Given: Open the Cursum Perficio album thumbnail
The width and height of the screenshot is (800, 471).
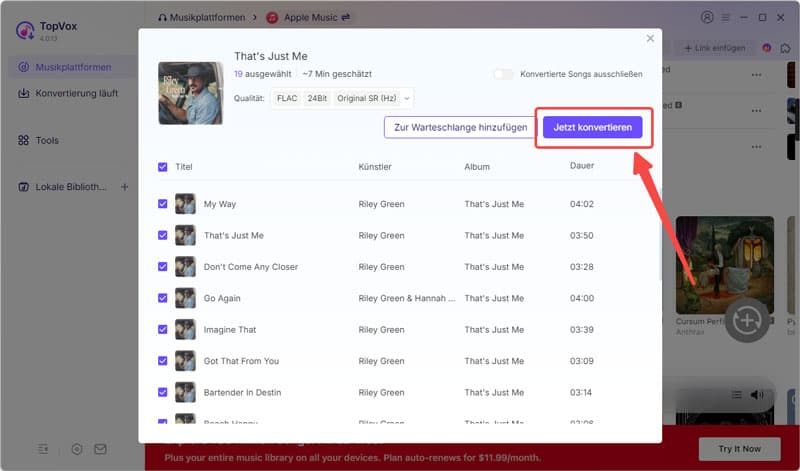Looking at the screenshot, I should coord(725,265).
